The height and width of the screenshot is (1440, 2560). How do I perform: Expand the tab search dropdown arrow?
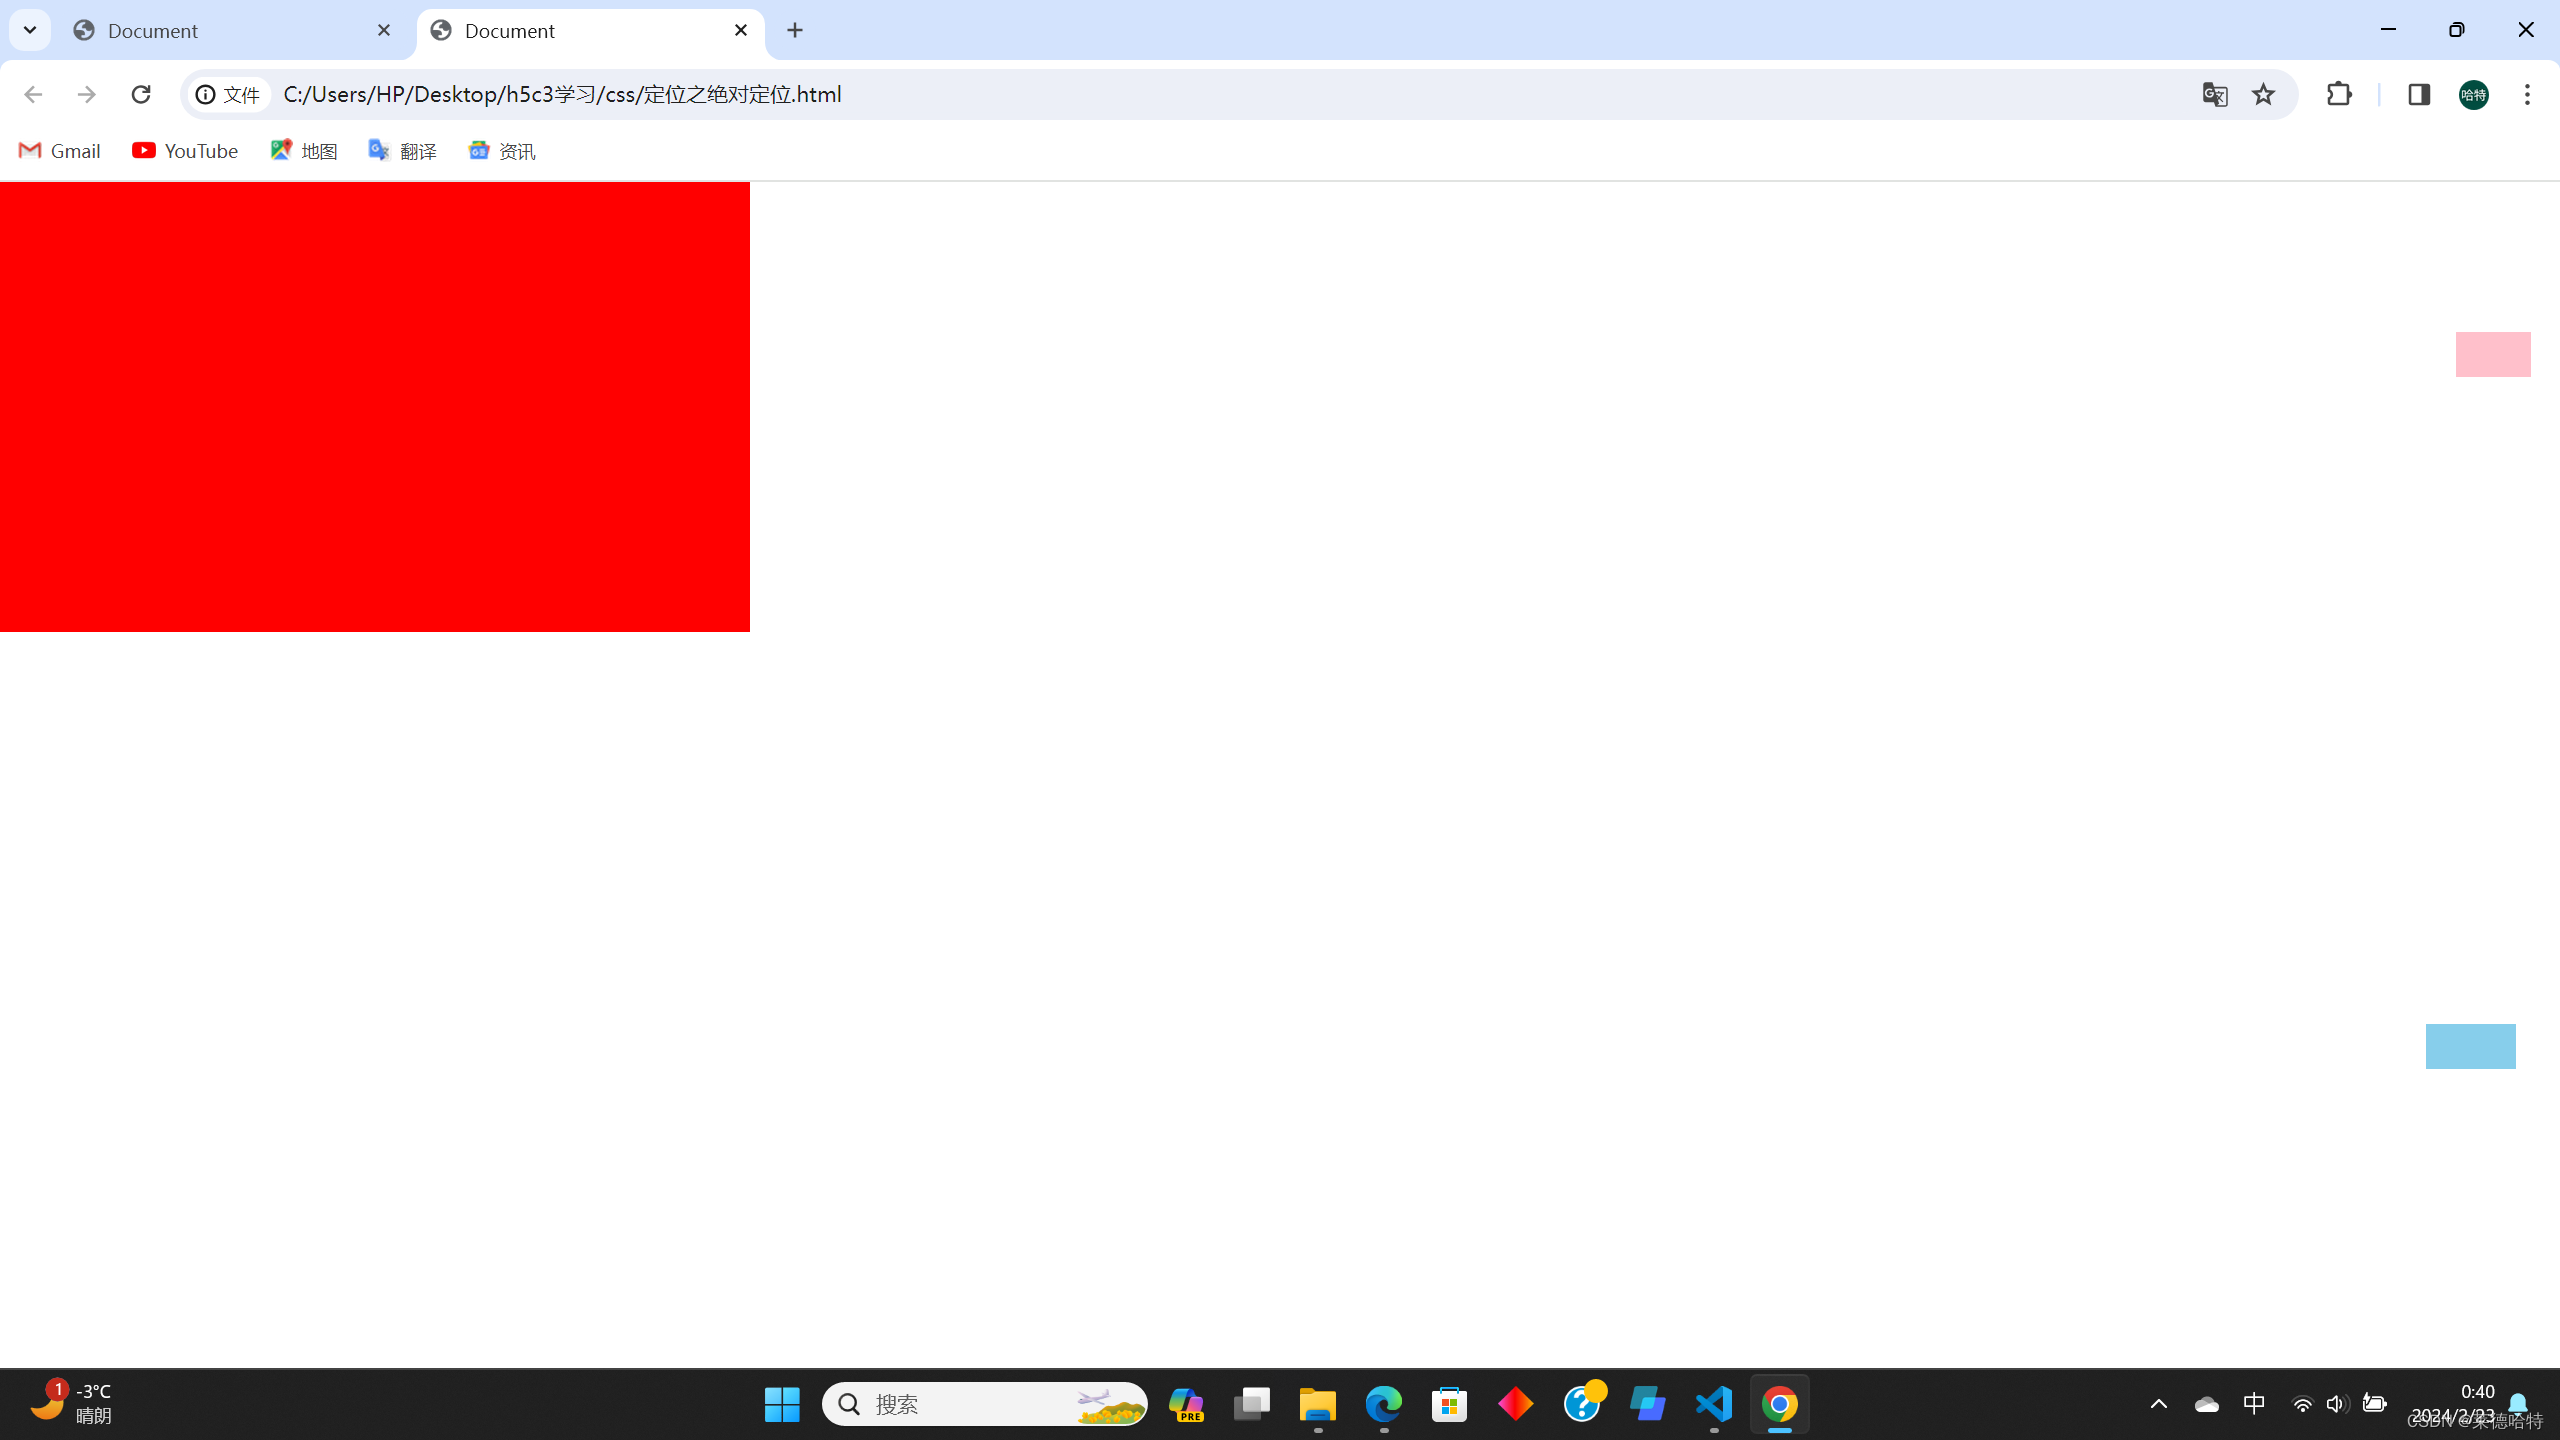(30, 30)
